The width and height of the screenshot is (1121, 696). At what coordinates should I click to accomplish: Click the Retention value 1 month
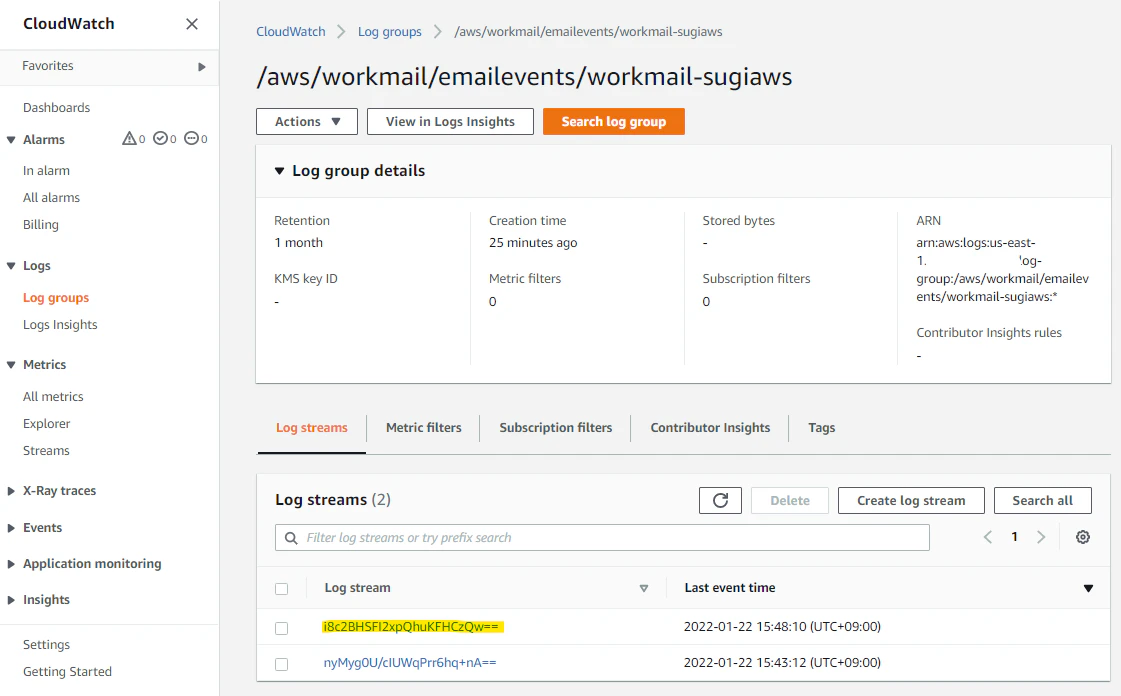click(x=298, y=243)
